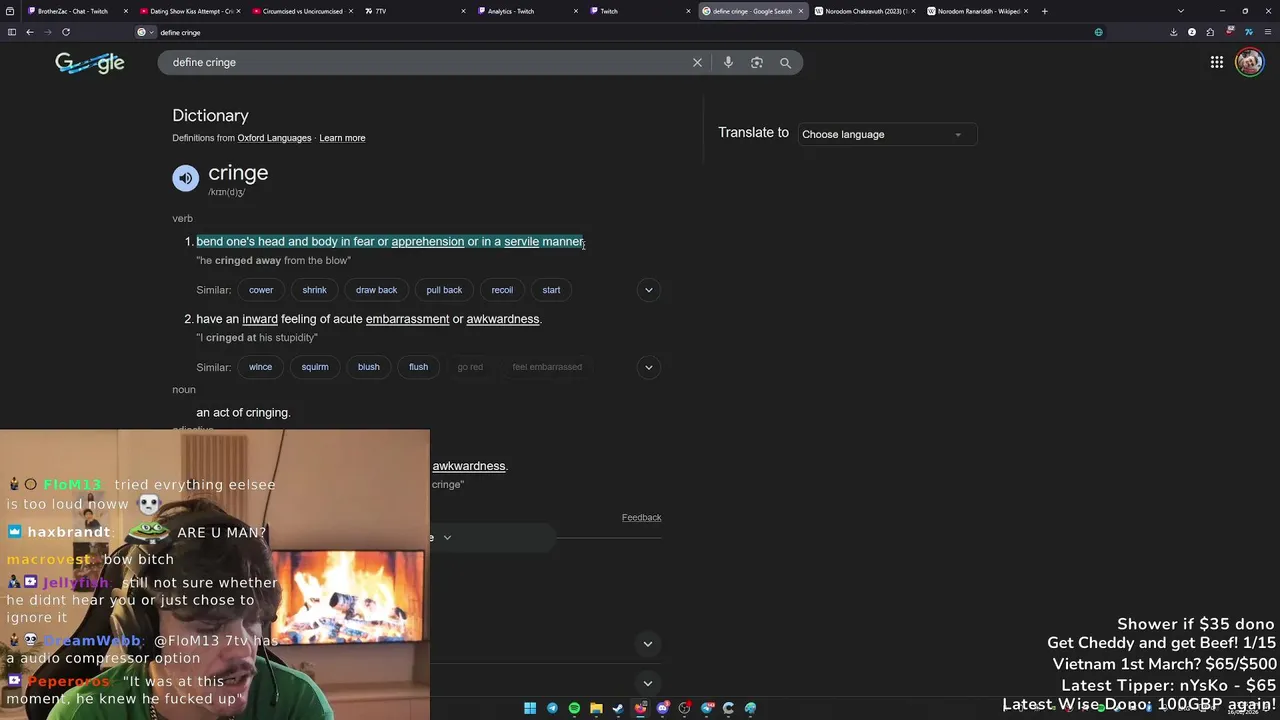Open a new browser tab
The height and width of the screenshot is (720, 1280).
[1044, 11]
